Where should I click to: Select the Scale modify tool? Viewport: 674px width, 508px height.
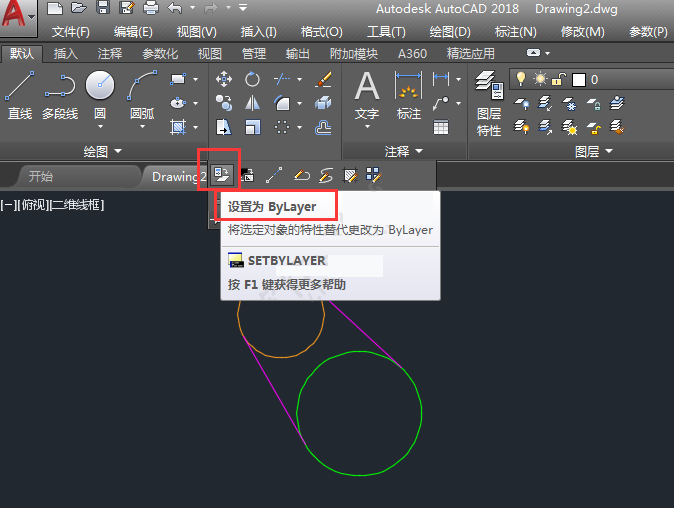pyautogui.click(x=252, y=127)
